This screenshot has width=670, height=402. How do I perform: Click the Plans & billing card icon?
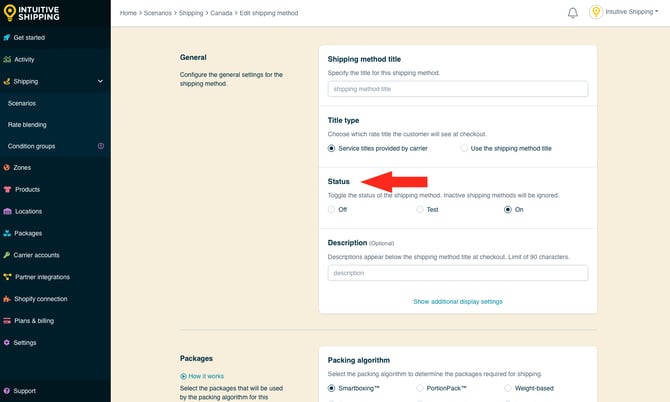pyautogui.click(x=7, y=321)
